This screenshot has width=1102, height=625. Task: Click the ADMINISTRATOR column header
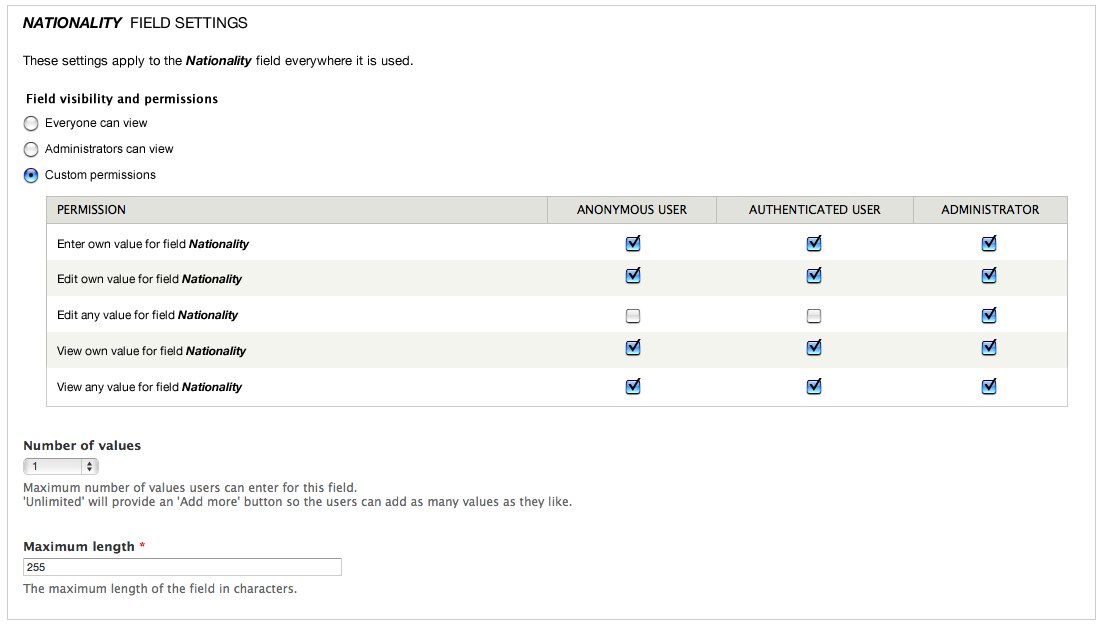(990, 210)
